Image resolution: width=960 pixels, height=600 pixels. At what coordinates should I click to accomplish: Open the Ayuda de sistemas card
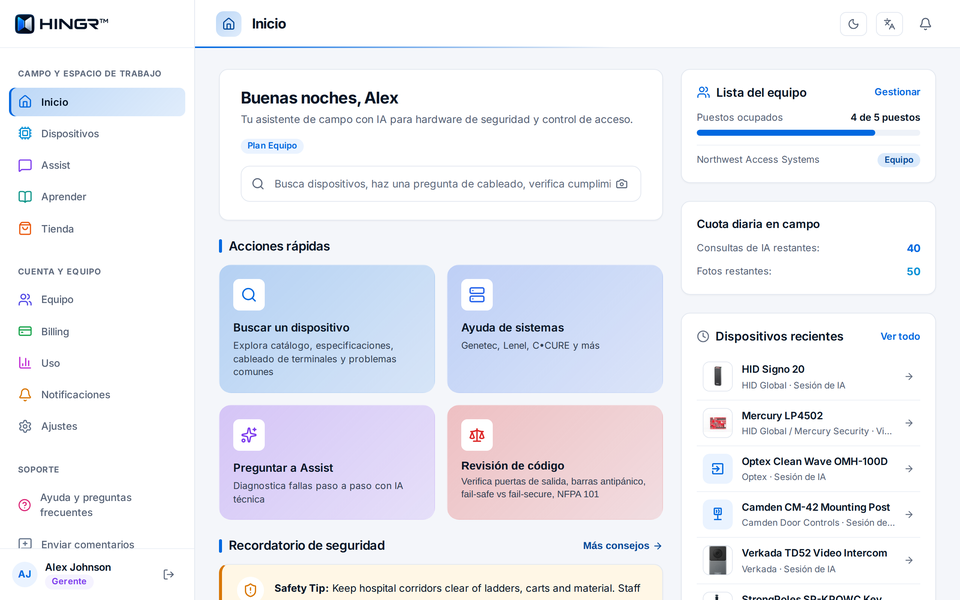(x=555, y=329)
